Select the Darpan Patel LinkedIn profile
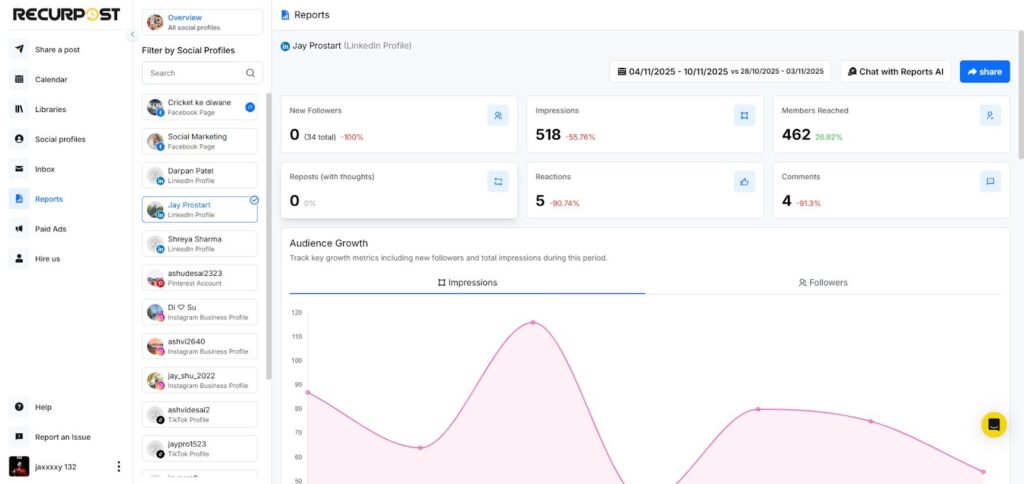 pyautogui.click(x=200, y=175)
